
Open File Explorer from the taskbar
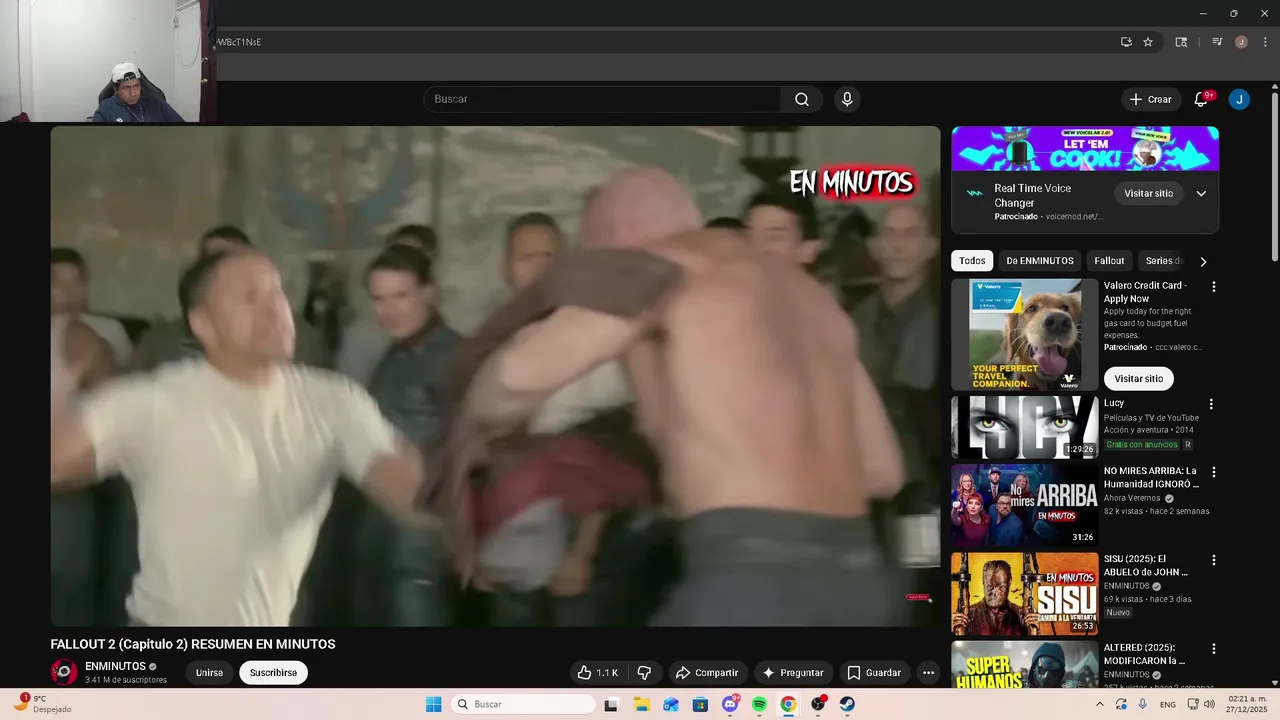[641, 704]
